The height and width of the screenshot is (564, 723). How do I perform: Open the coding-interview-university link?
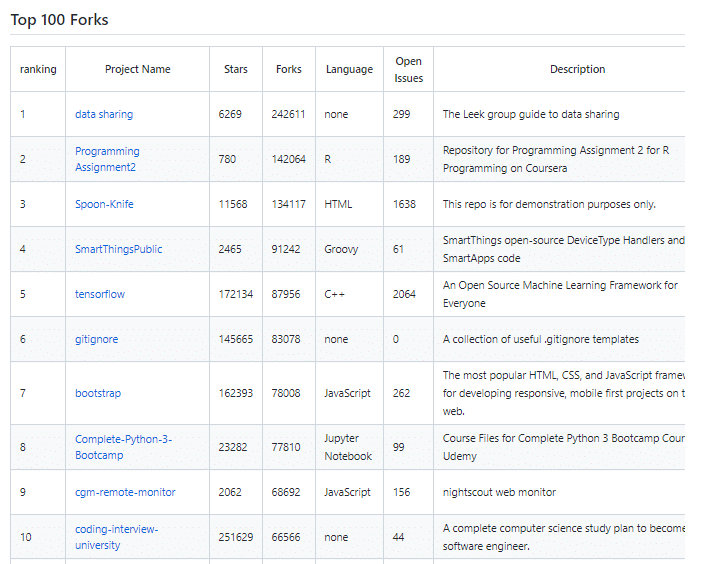[116, 537]
